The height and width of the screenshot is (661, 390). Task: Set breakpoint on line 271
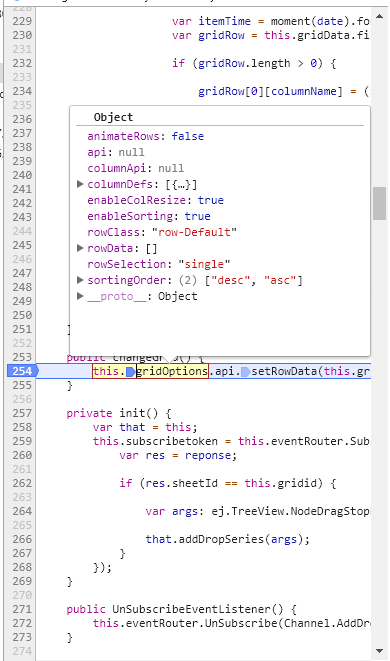click(22, 609)
